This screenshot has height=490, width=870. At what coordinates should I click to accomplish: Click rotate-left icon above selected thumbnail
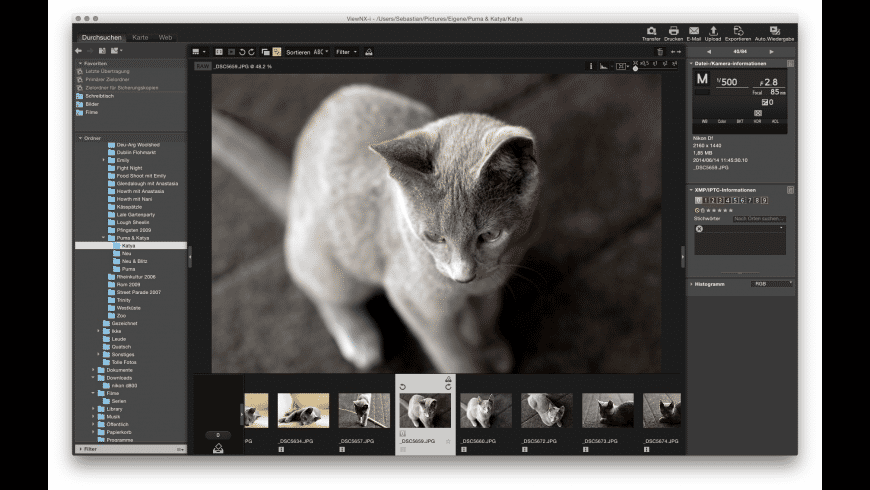coord(403,387)
